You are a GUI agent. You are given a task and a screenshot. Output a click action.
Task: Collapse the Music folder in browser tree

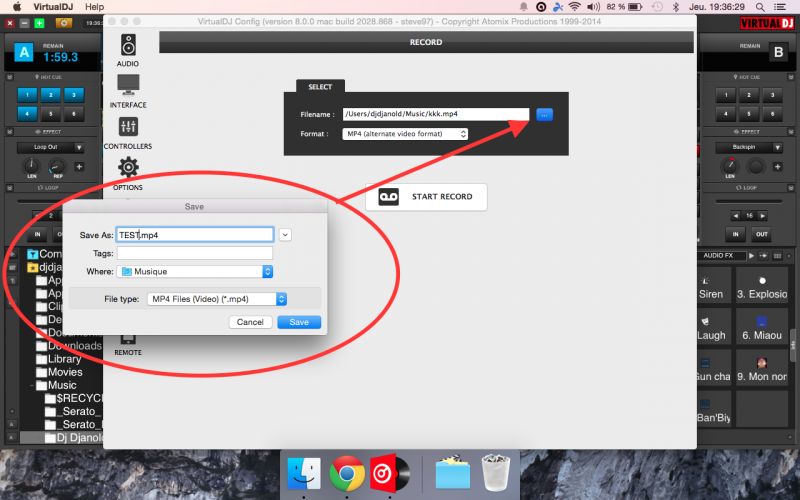tap(31, 385)
